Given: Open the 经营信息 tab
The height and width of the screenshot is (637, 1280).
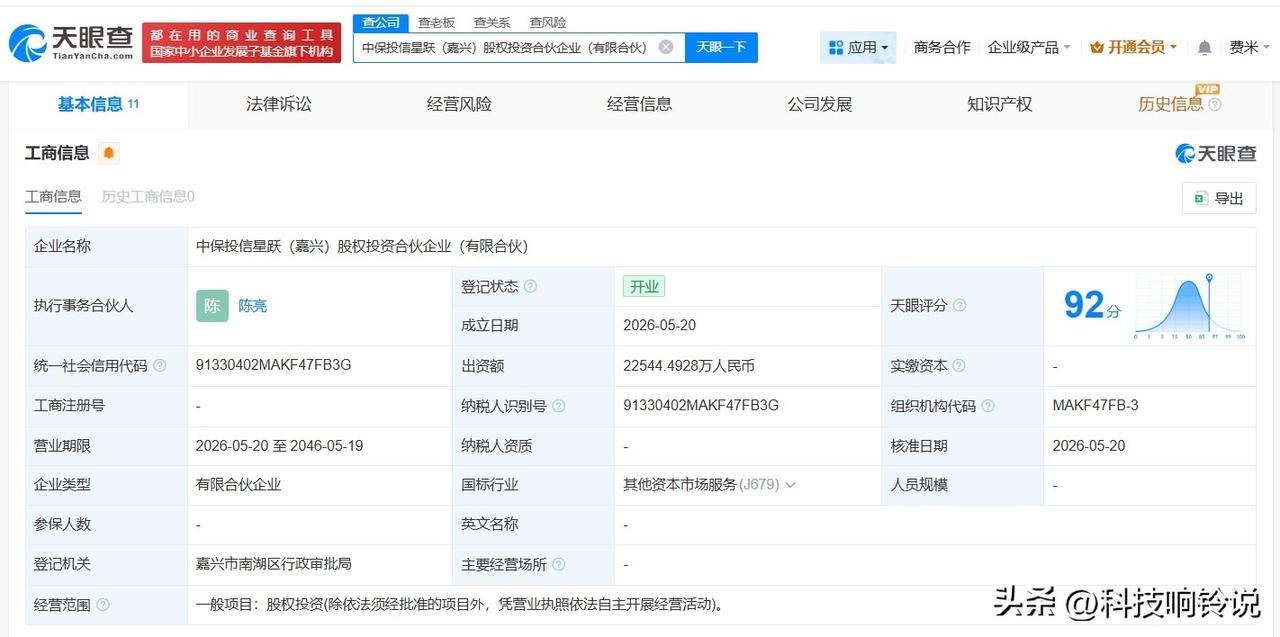Looking at the screenshot, I should 639,104.
